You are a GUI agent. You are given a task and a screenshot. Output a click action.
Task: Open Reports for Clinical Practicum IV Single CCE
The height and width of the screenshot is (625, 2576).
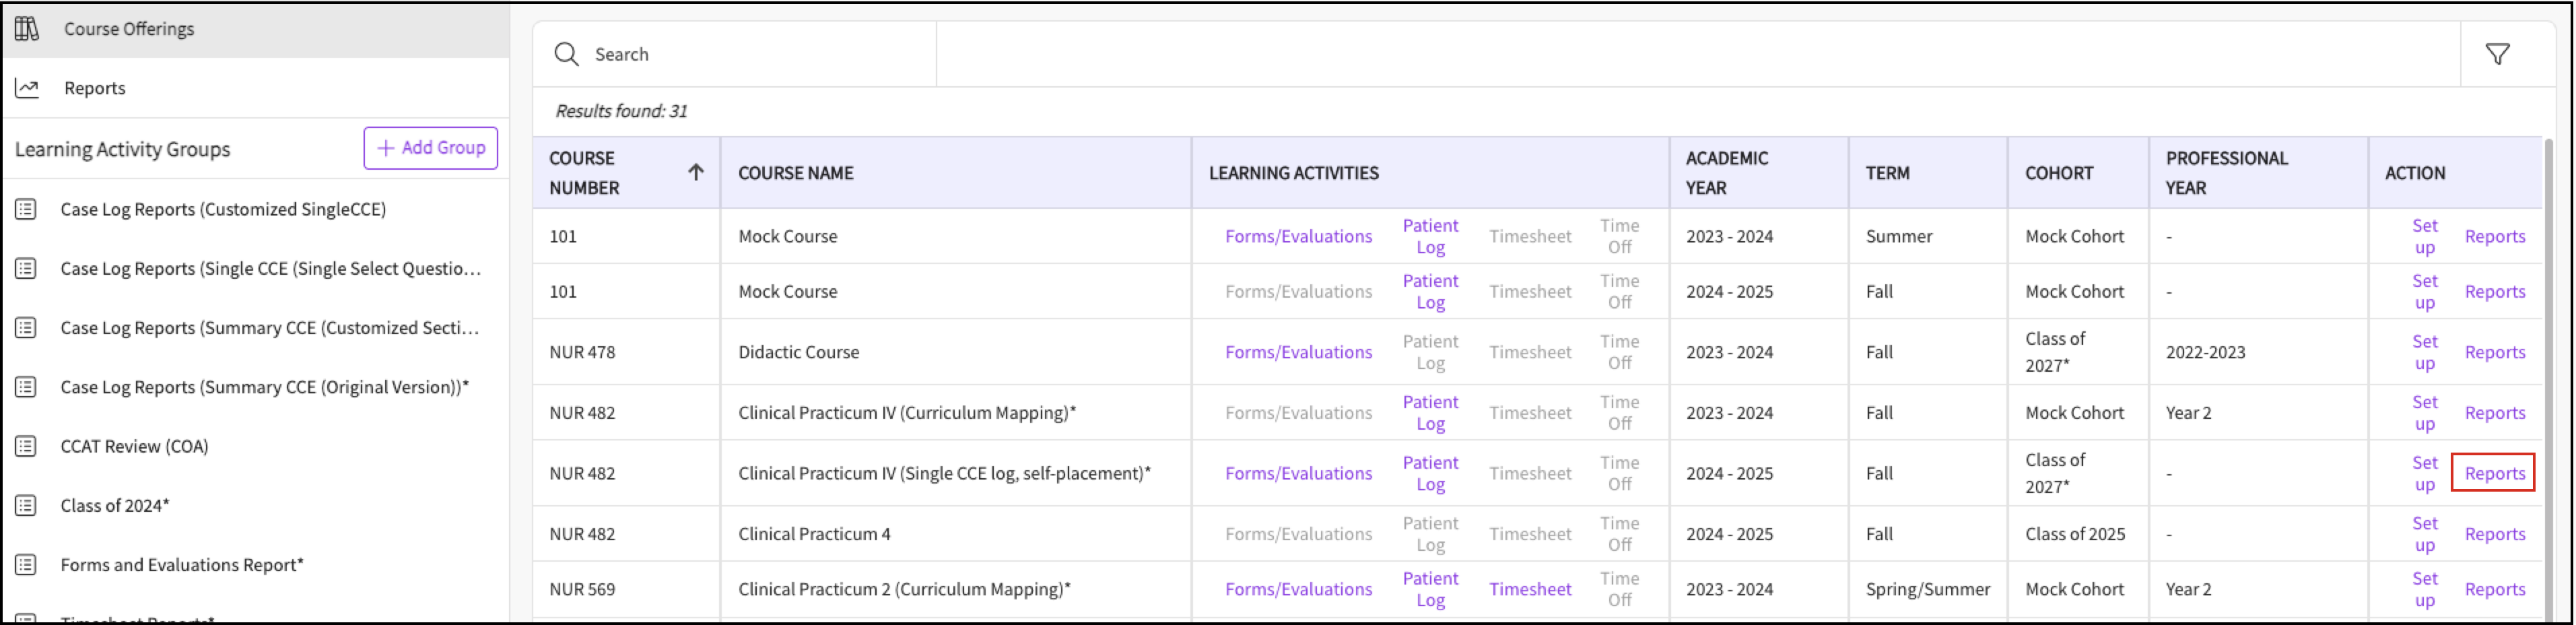coord(2494,473)
